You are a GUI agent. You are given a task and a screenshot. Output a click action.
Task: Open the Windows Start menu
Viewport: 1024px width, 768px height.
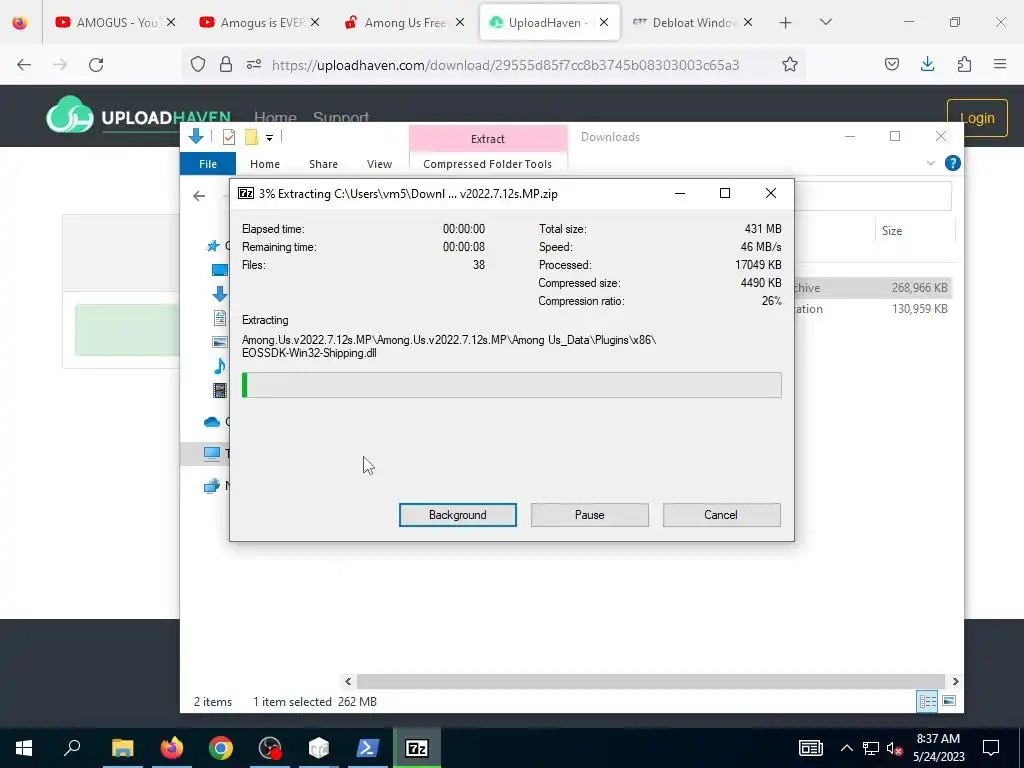tap(24, 748)
